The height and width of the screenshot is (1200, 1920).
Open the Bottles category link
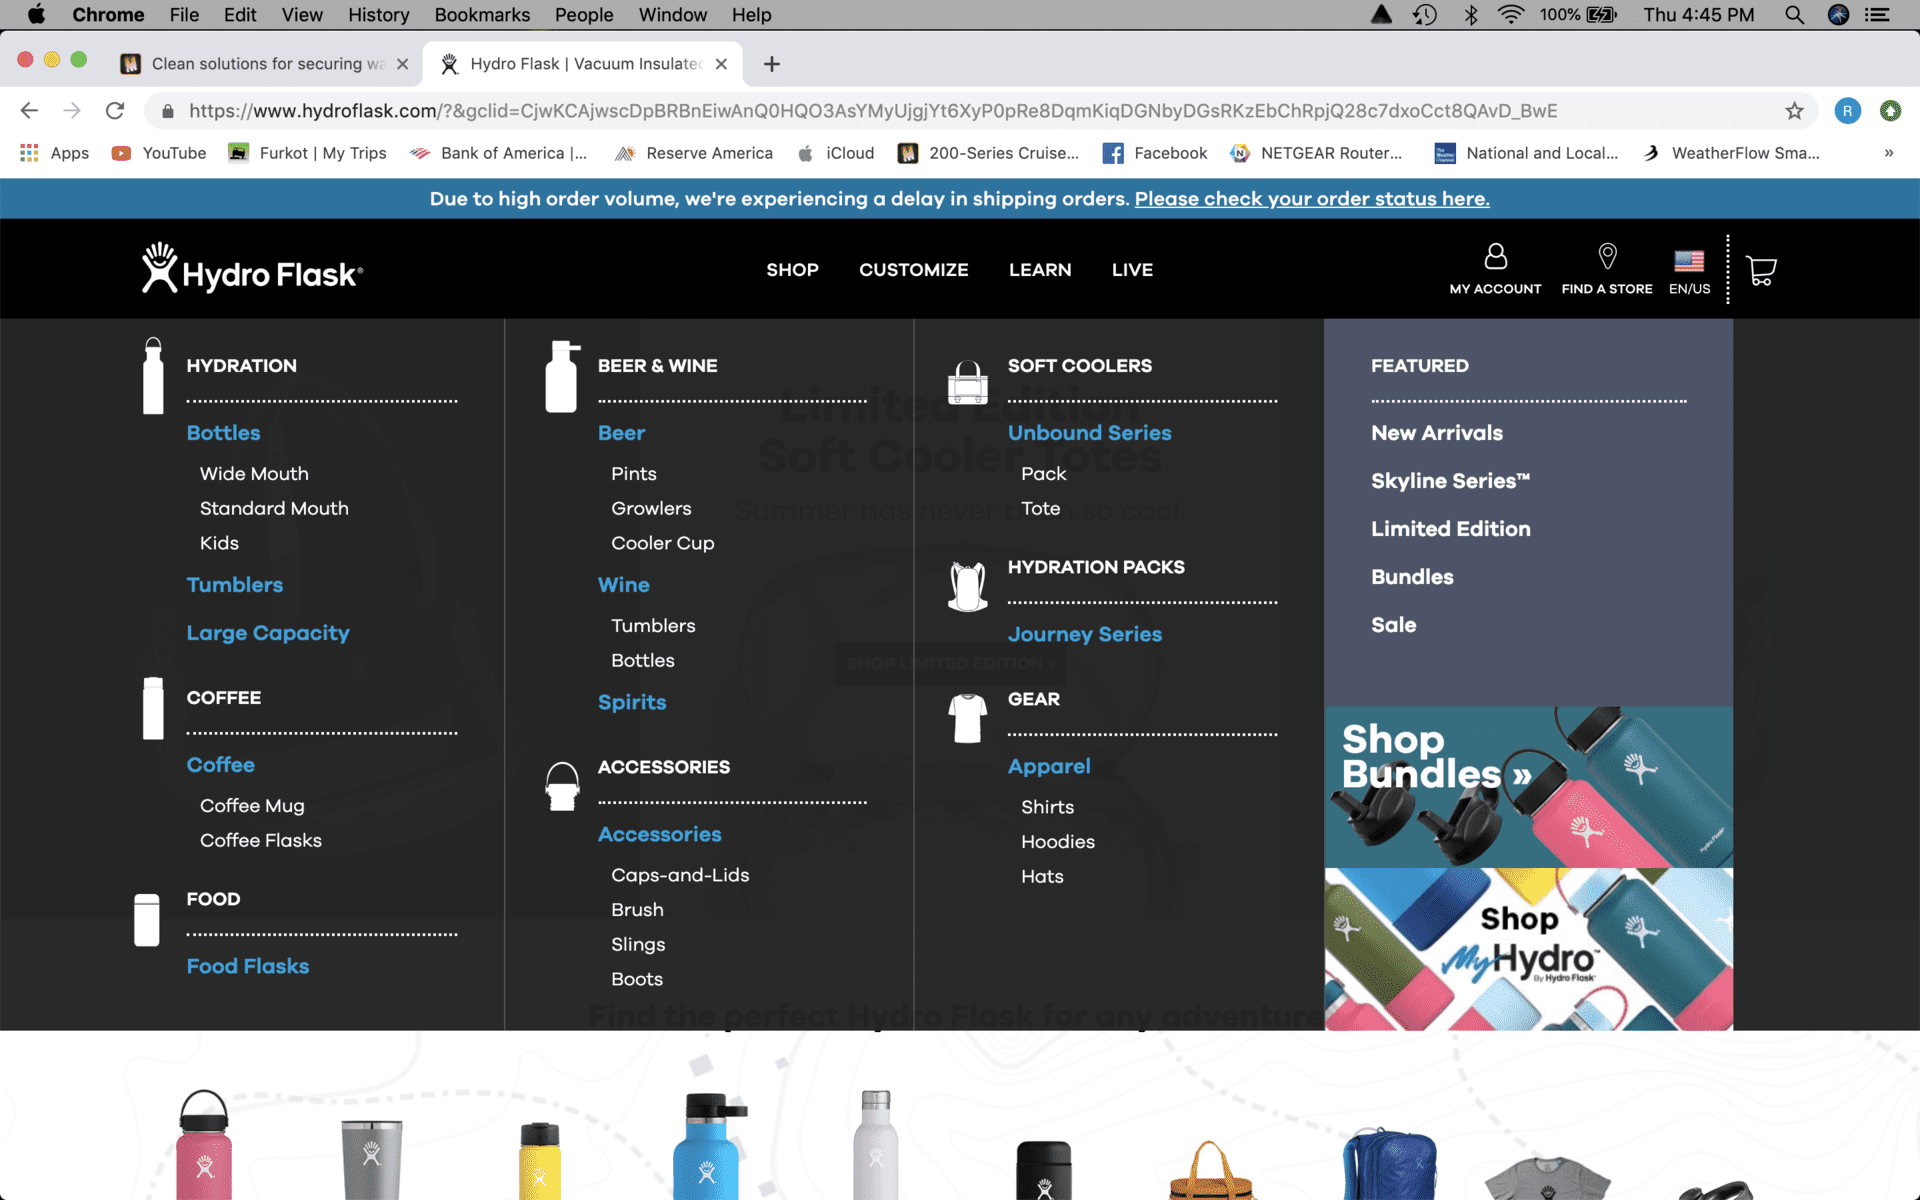[223, 433]
